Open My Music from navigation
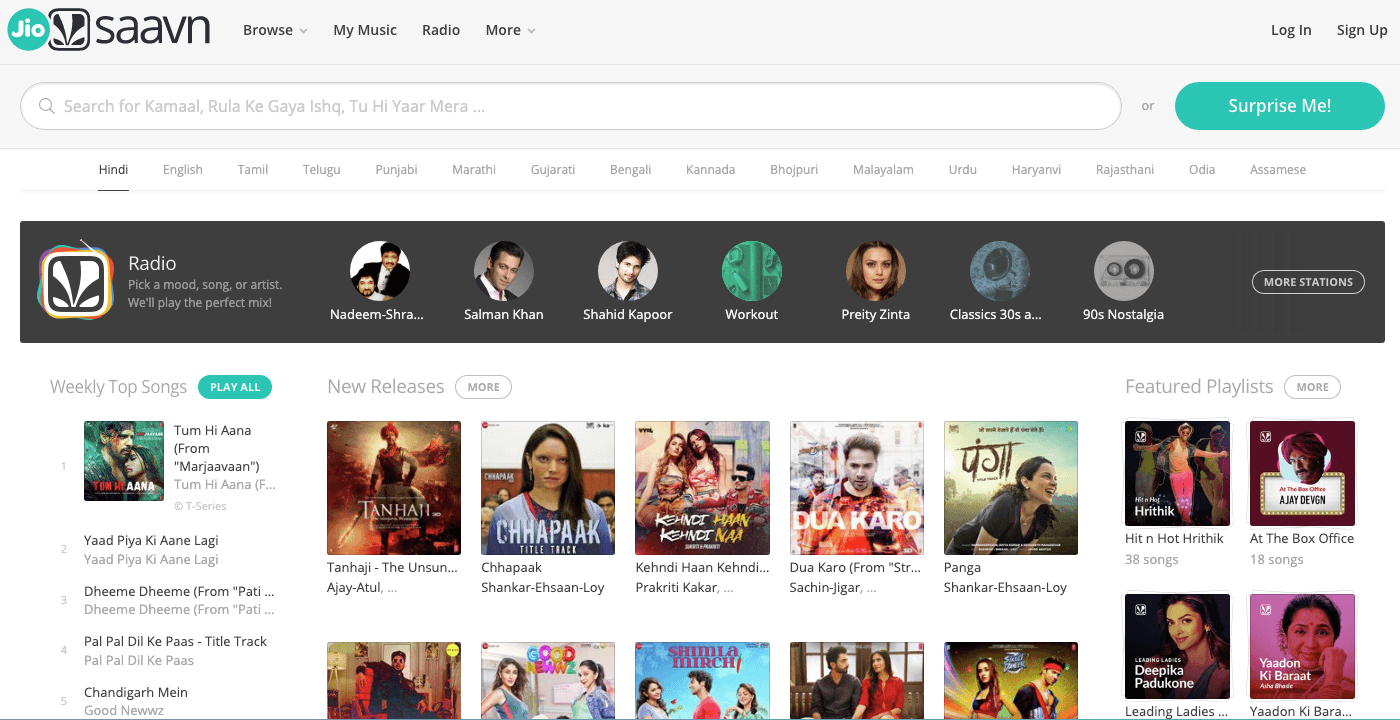 point(365,30)
